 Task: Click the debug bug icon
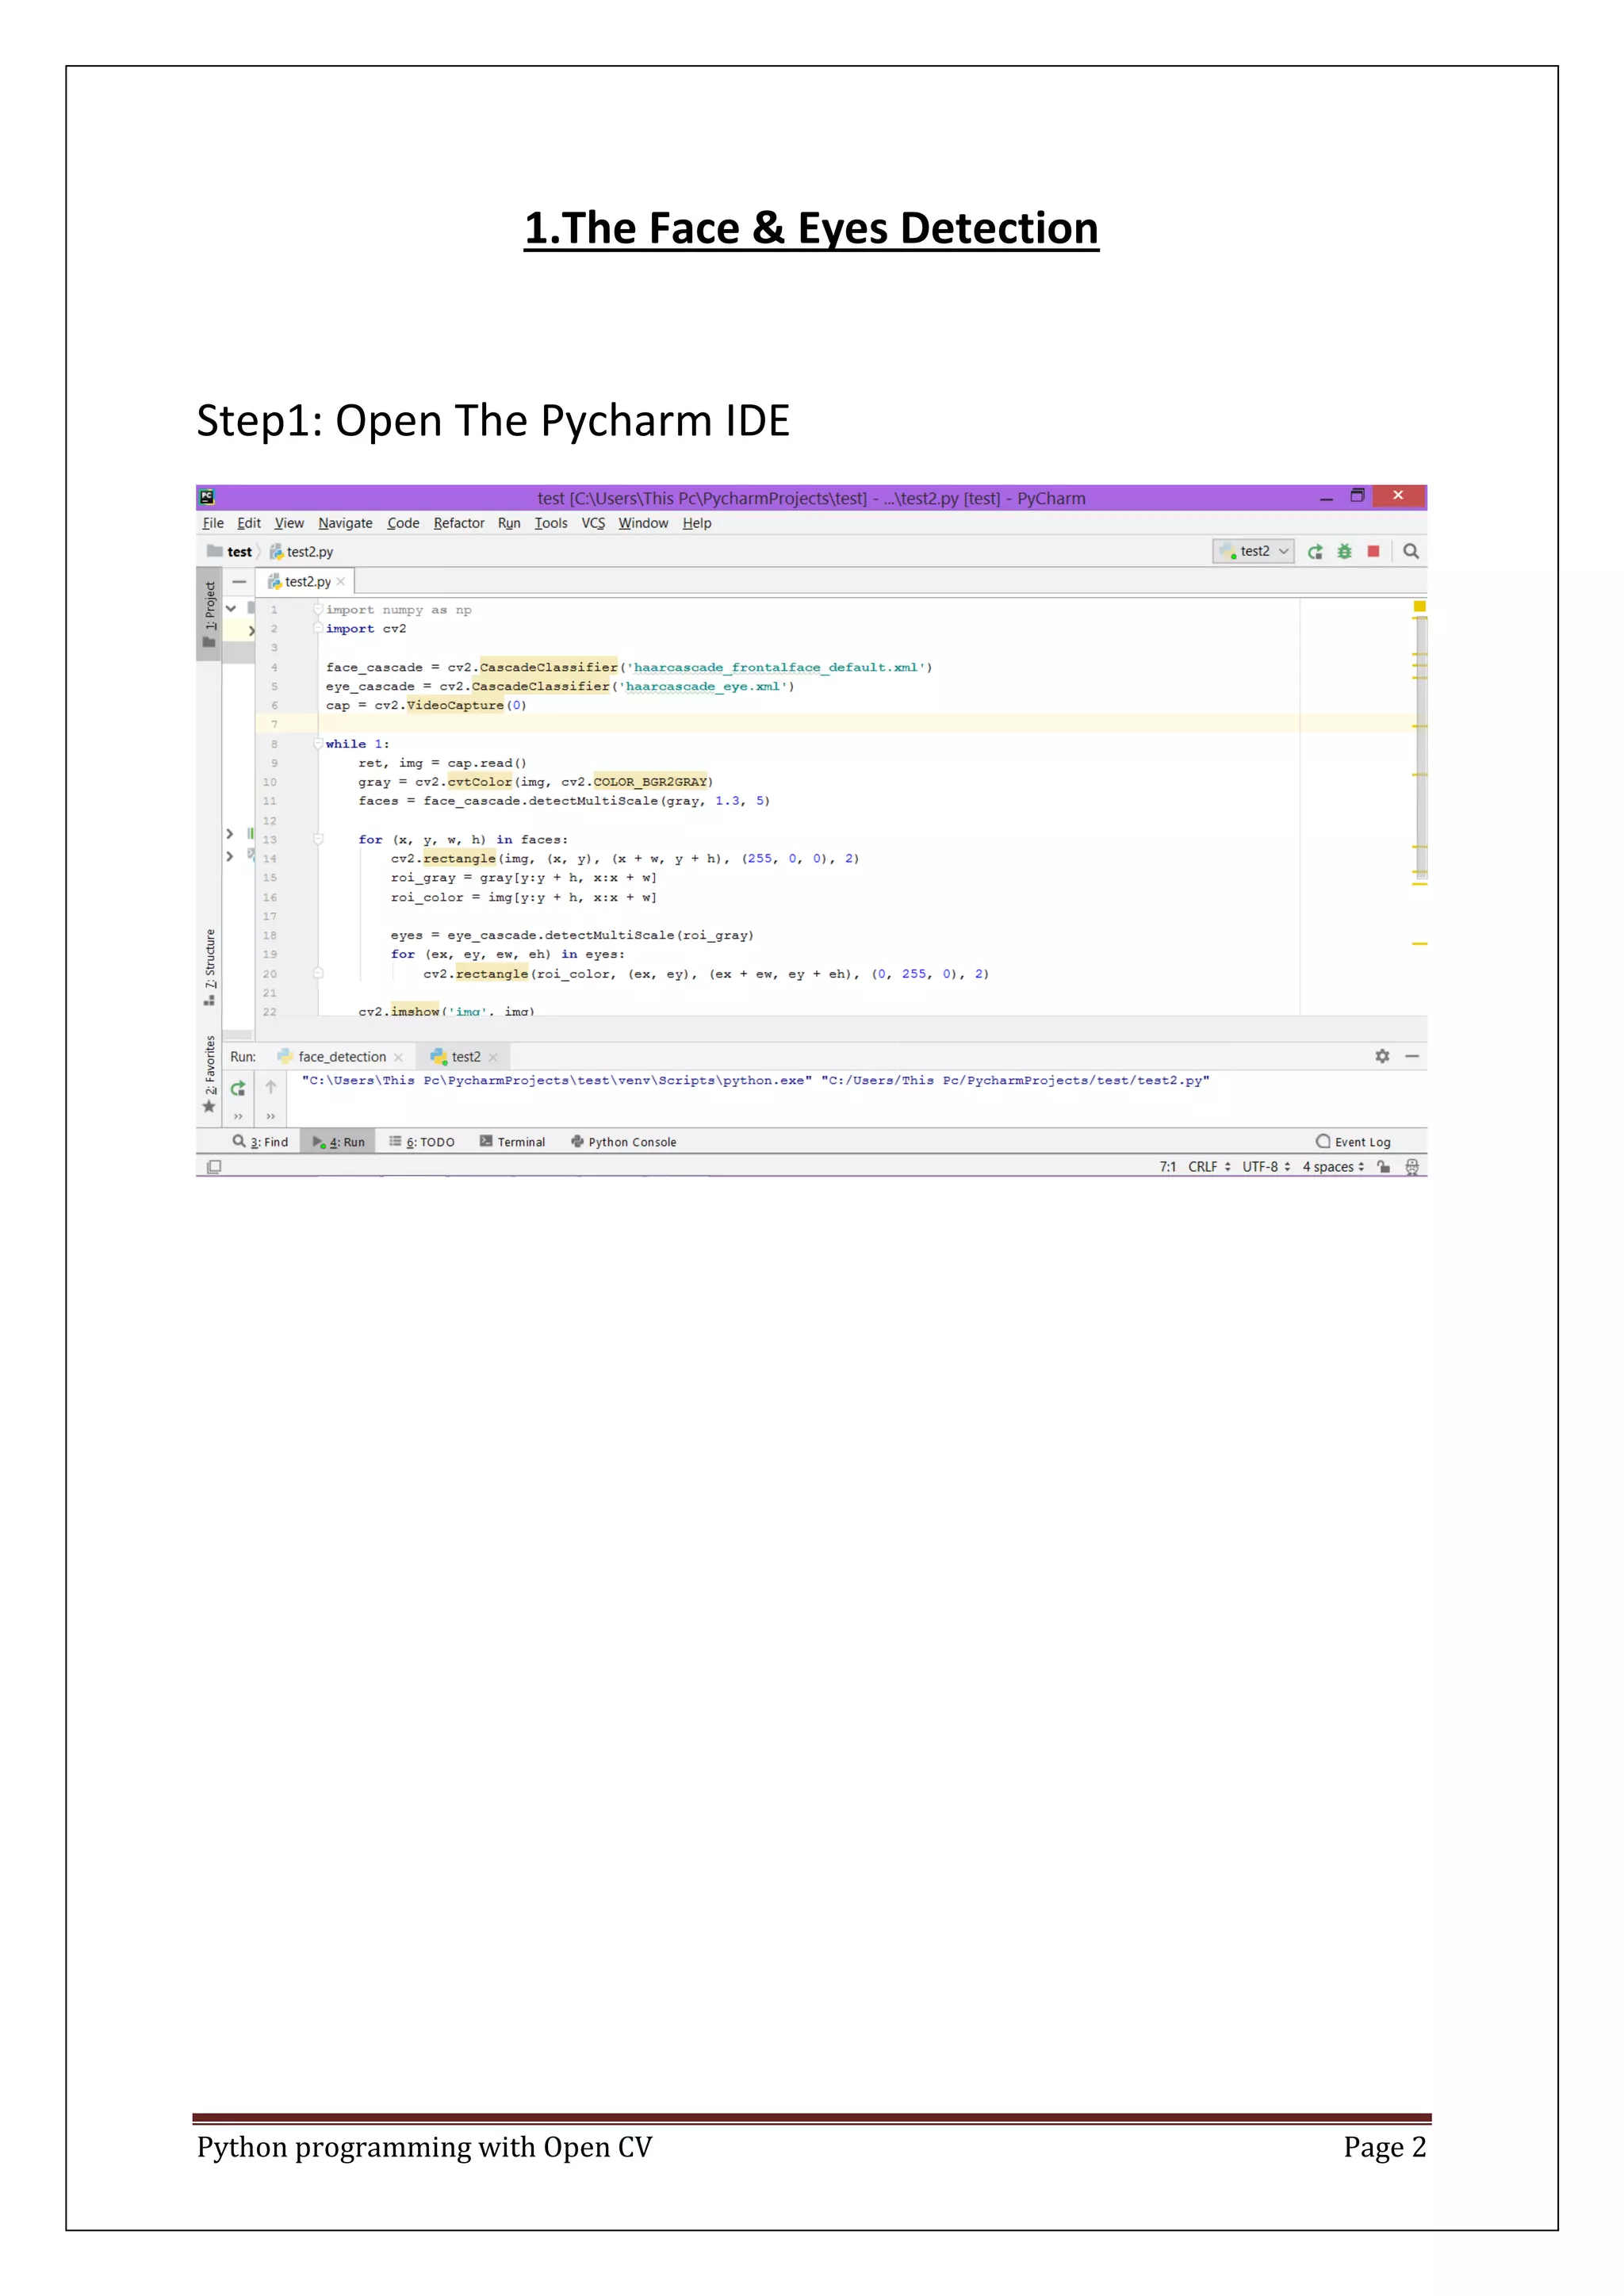coord(1344,552)
